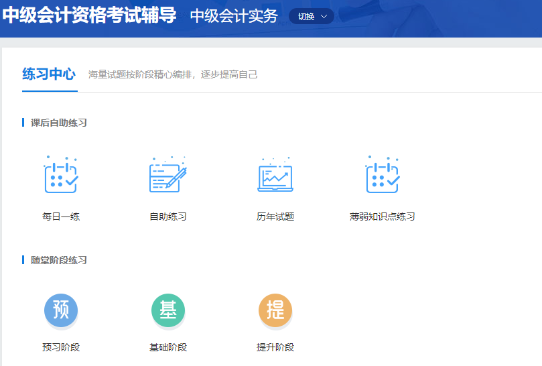Click the 提升阶段 label
The height and width of the screenshot is (366, 542).
(275, 347)
